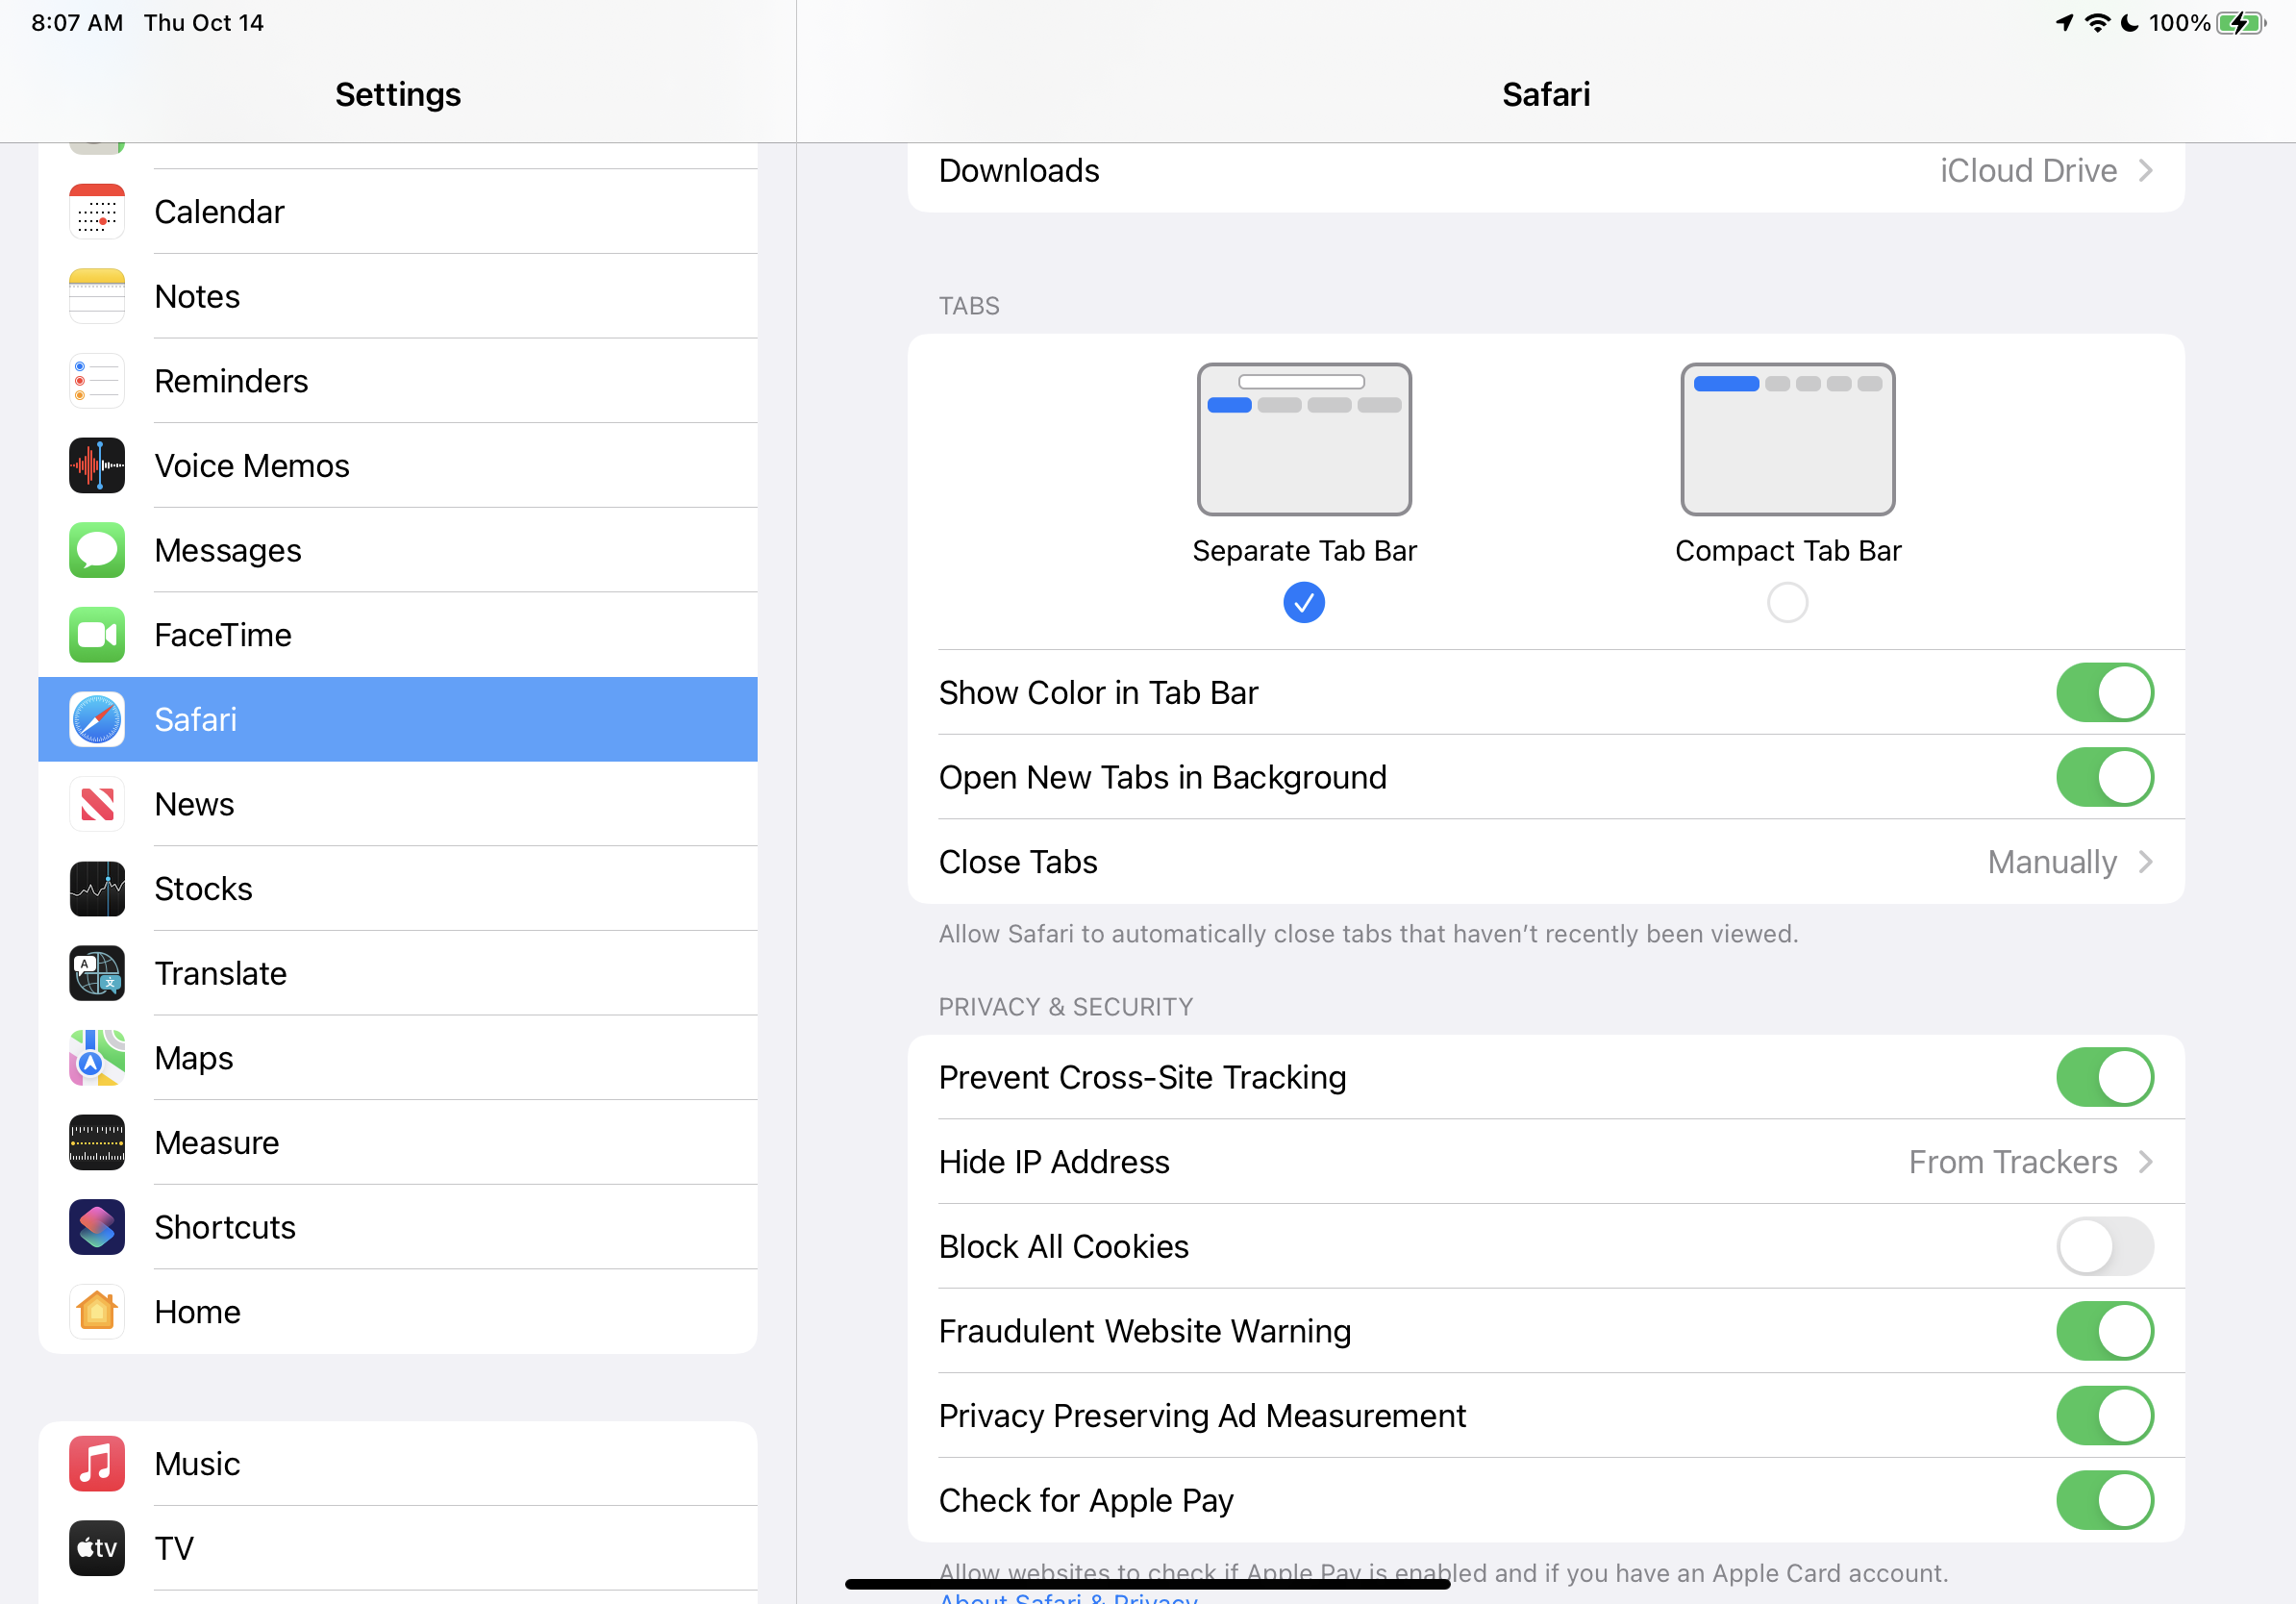Viewport: 2296px width, 1604px height.
Task: Open Close Tabs Manually chevron
Action: coord(2145,862)
